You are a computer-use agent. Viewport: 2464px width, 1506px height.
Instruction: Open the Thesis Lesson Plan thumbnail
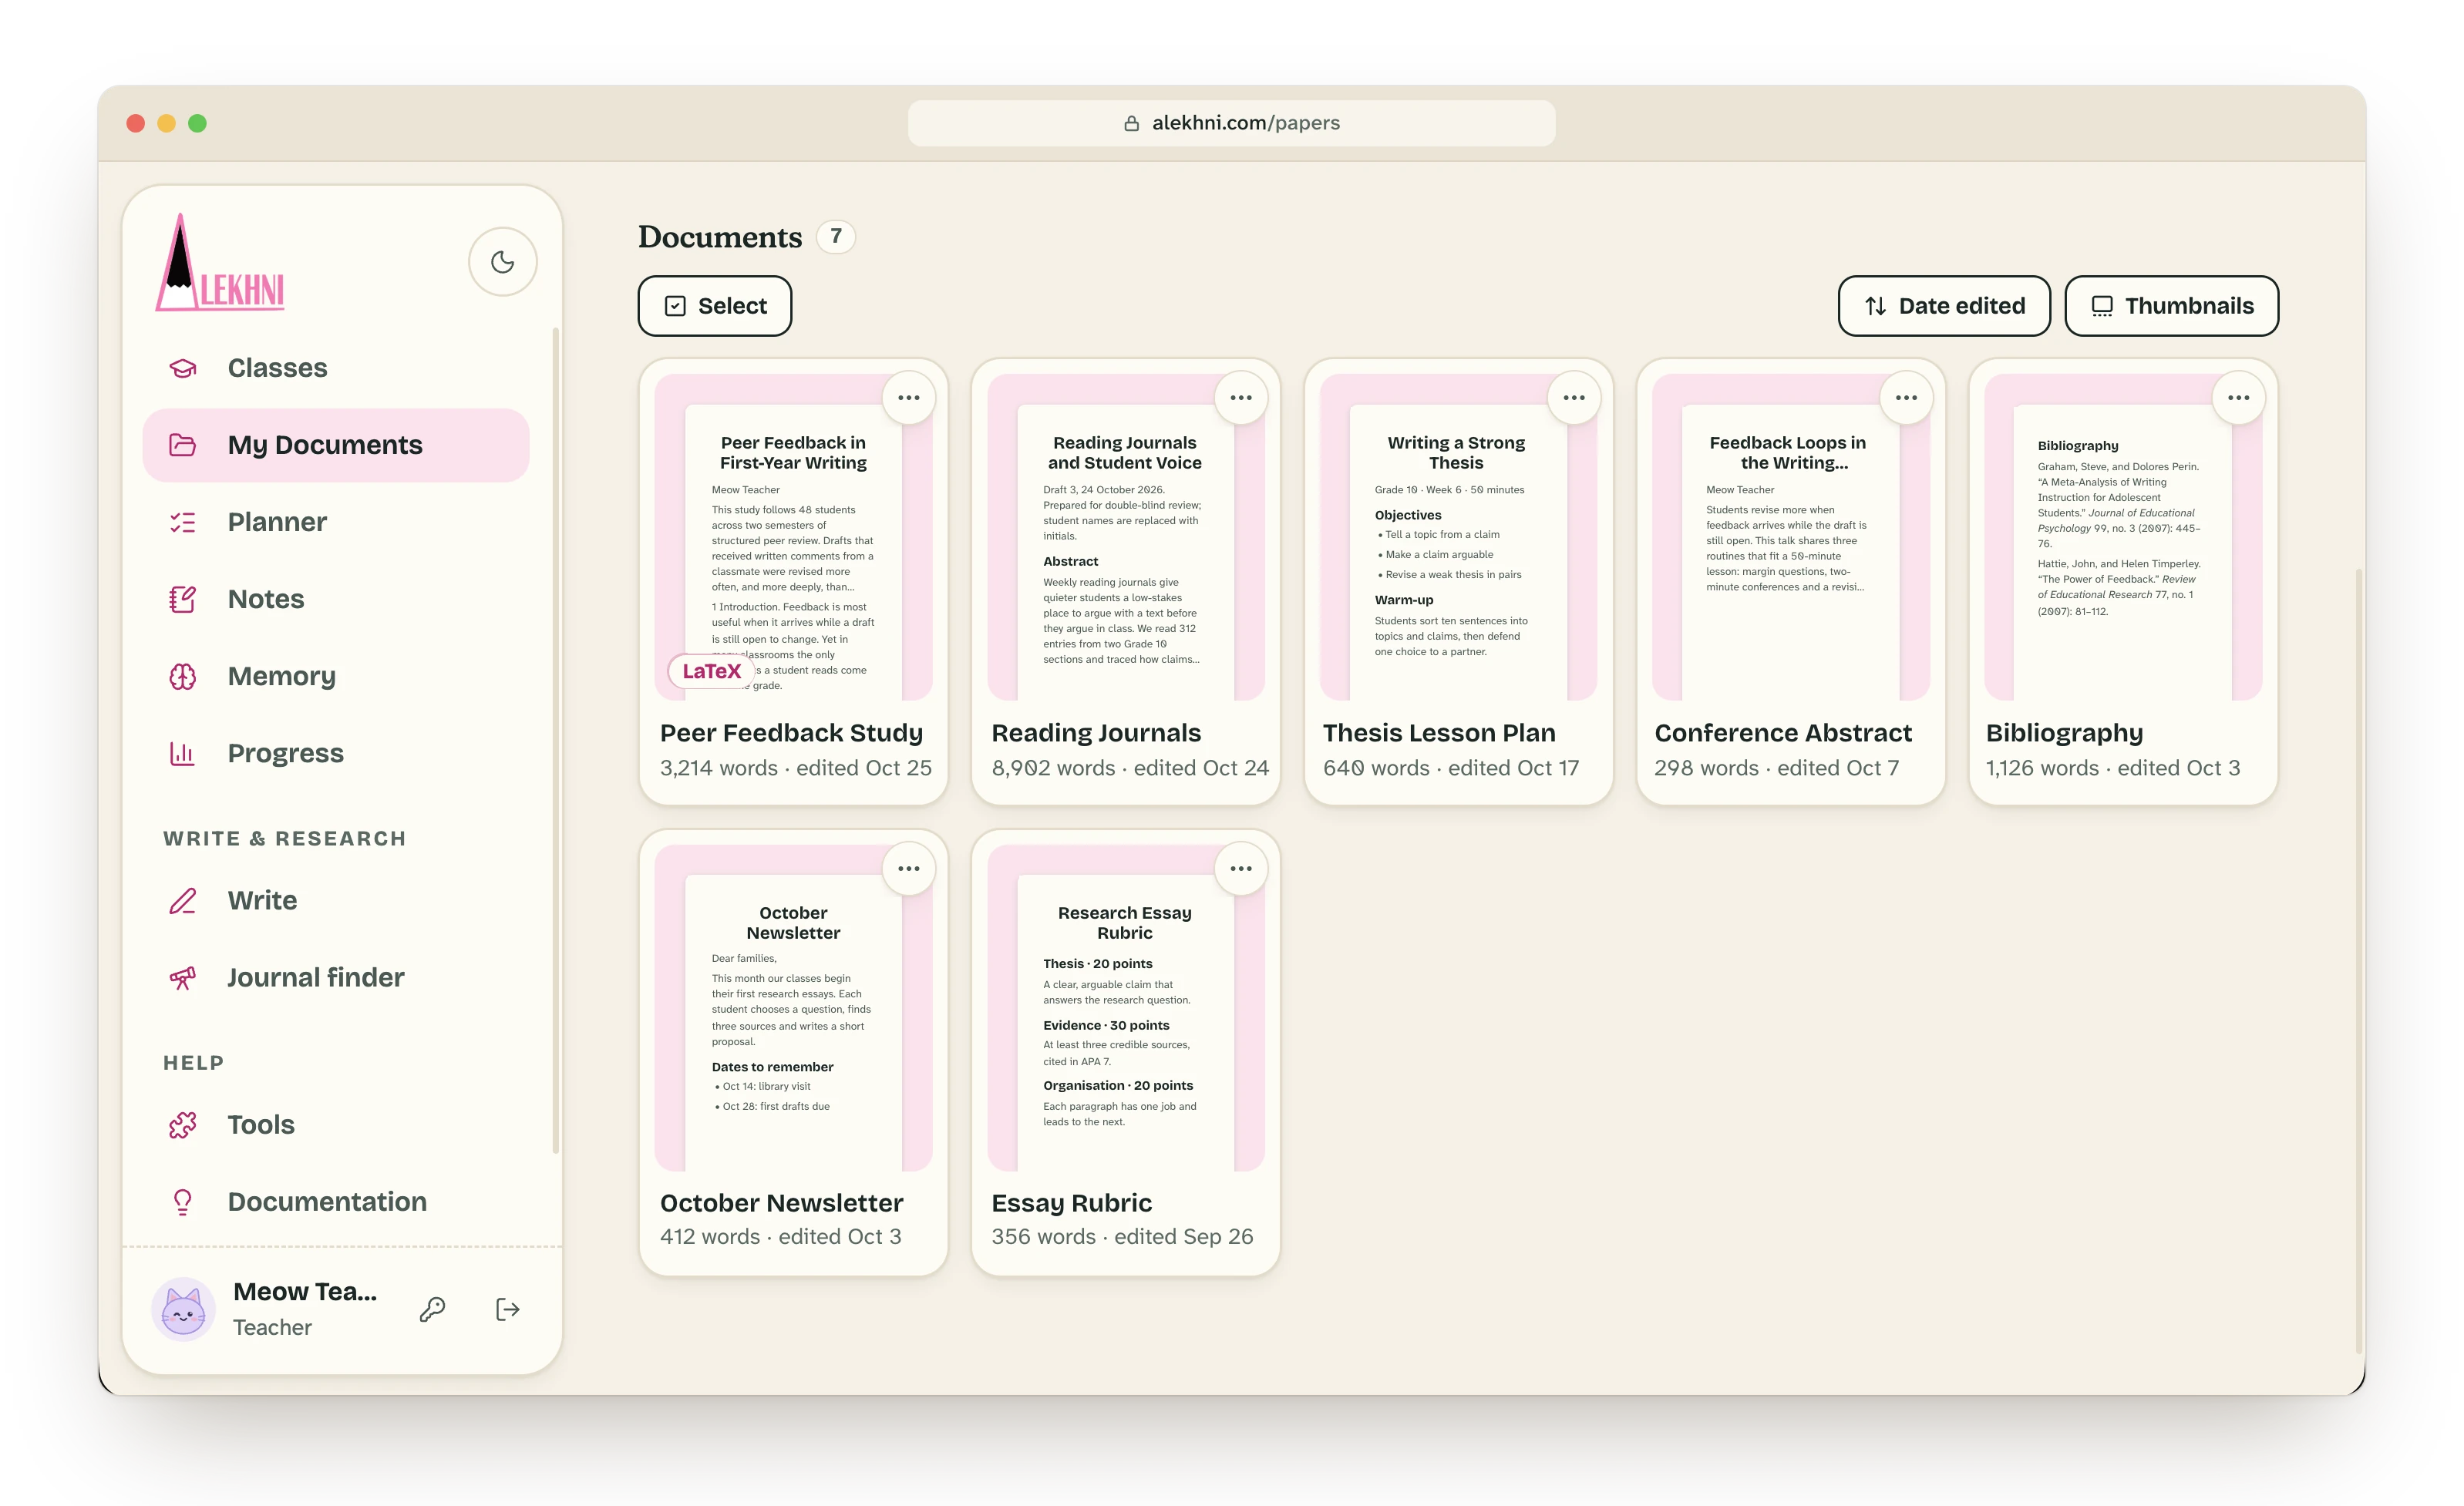[1457, 538]
